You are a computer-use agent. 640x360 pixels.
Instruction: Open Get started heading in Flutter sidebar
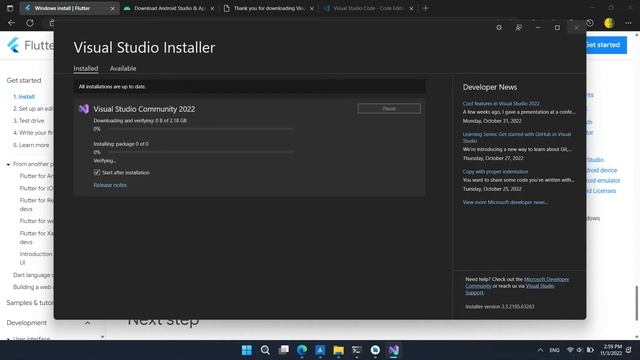(x=24, y=80)
